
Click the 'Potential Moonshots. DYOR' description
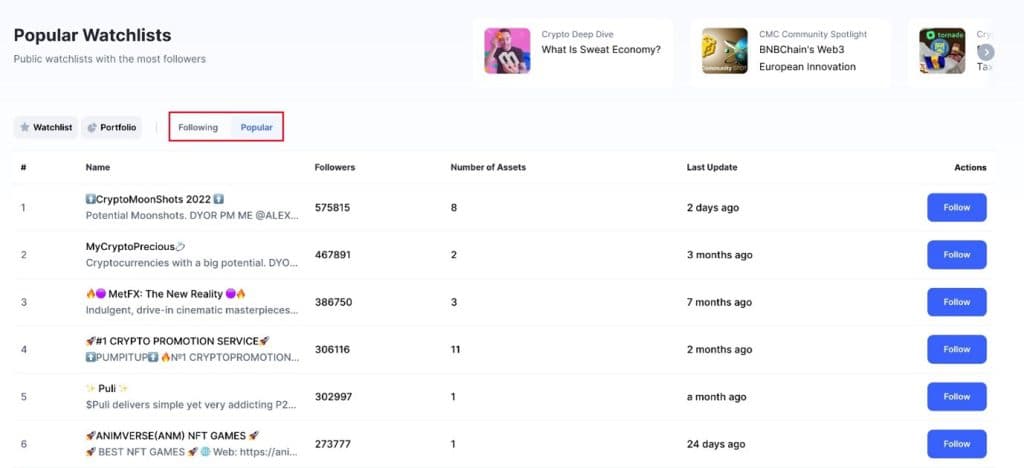(x=192, y=215)
